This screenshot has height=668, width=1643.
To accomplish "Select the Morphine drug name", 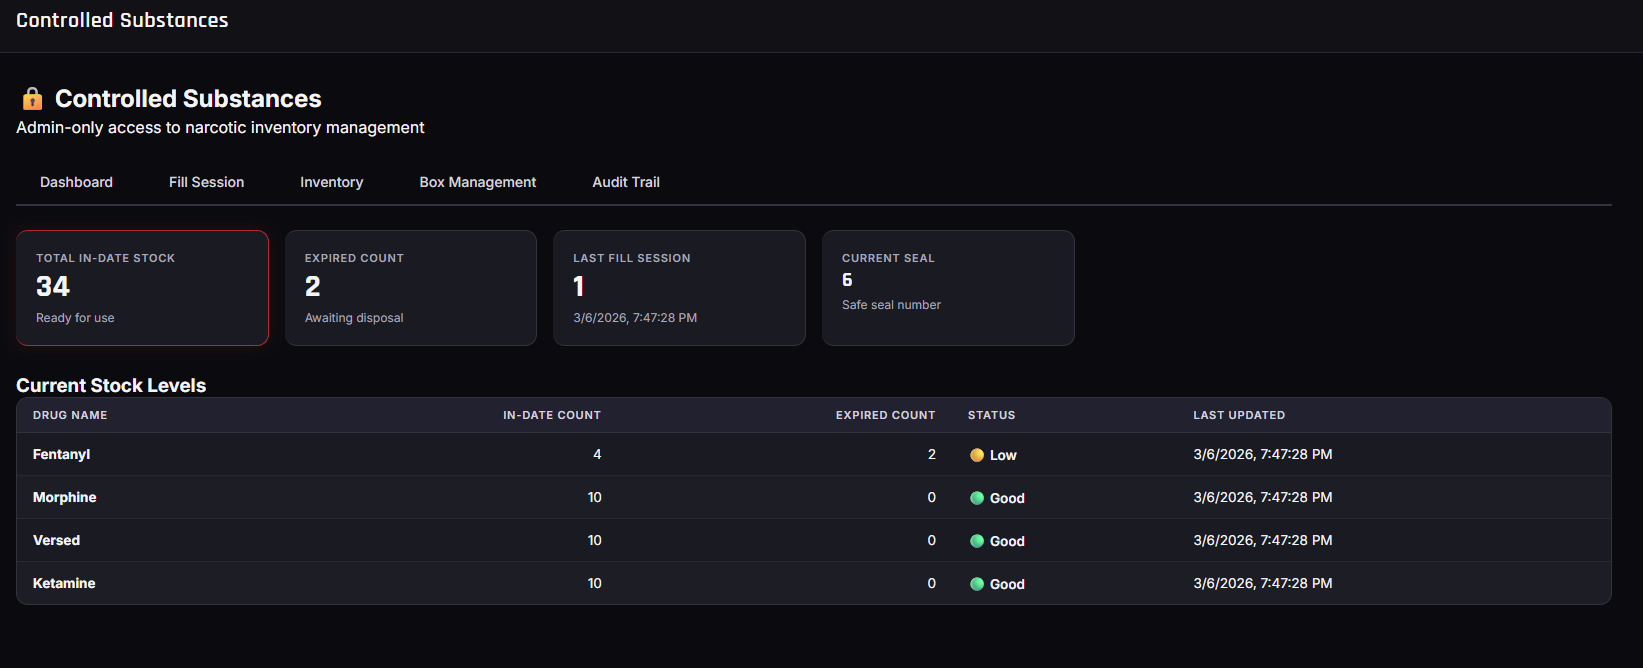I will click(65, 497).
